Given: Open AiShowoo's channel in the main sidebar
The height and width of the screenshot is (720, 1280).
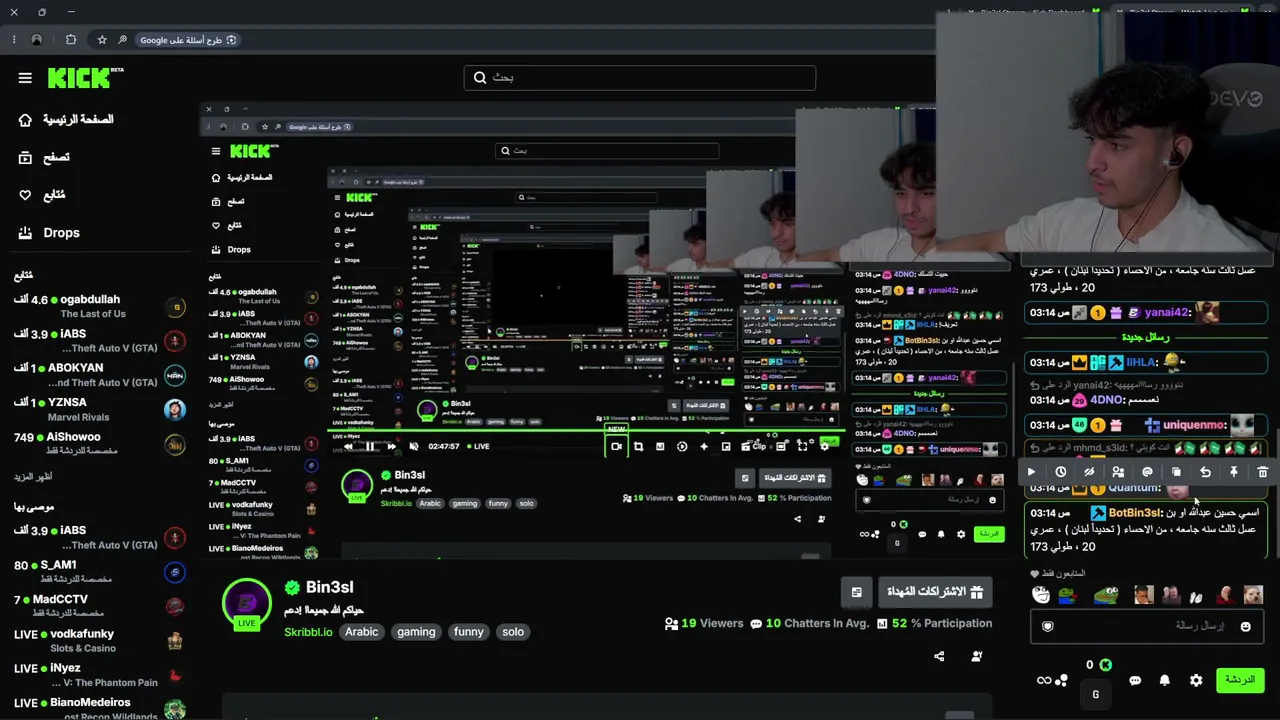Looking at the screenshot, I should 99,443.
